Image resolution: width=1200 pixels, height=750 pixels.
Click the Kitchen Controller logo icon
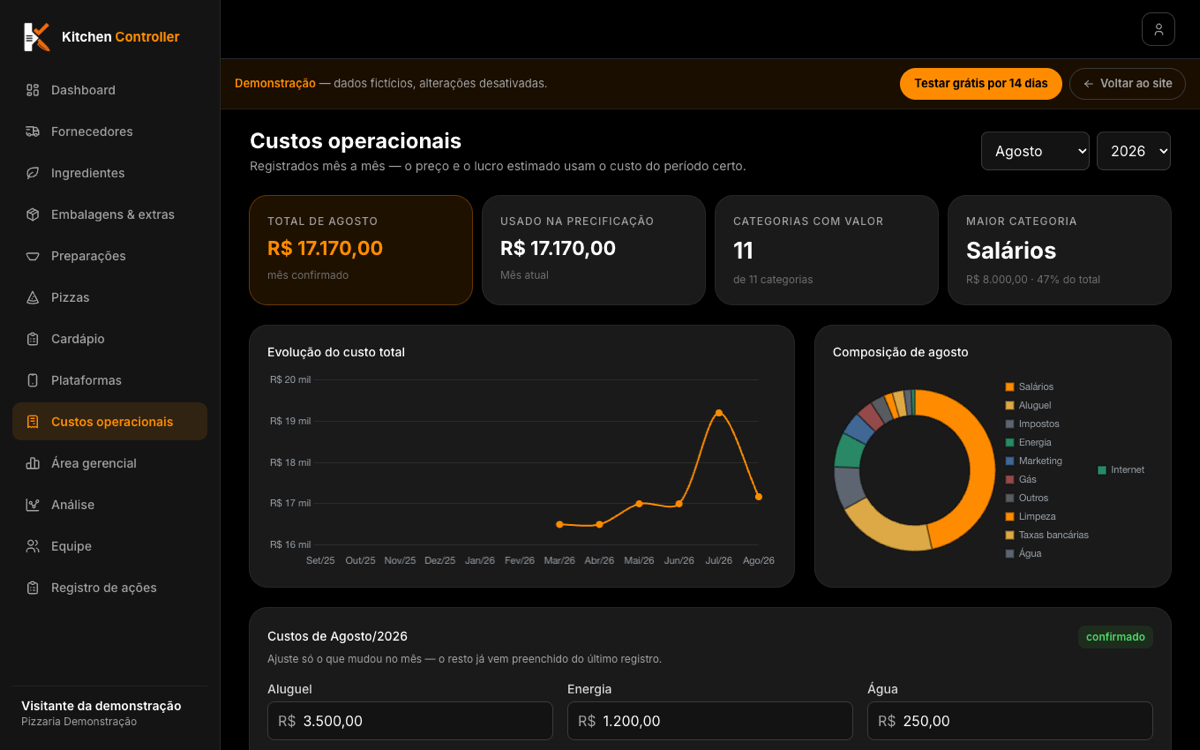pos(37,37)
